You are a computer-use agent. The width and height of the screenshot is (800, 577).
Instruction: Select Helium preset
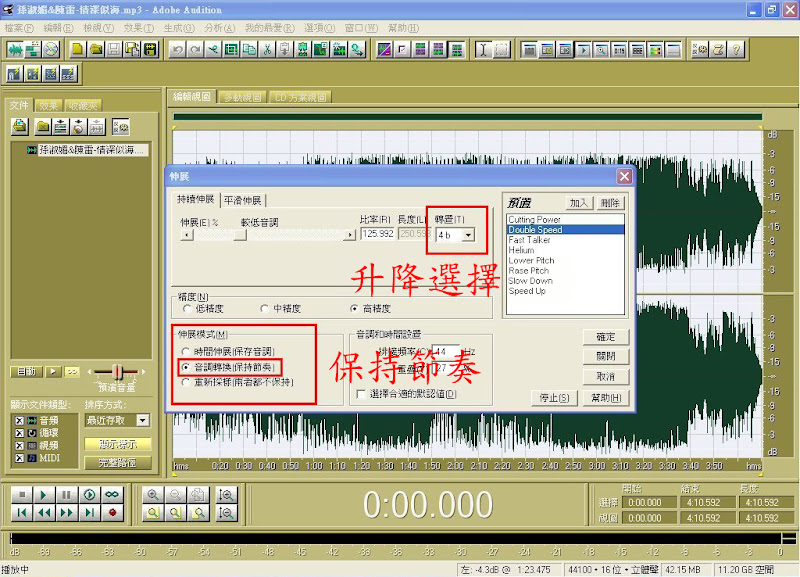tap(565, 250)
